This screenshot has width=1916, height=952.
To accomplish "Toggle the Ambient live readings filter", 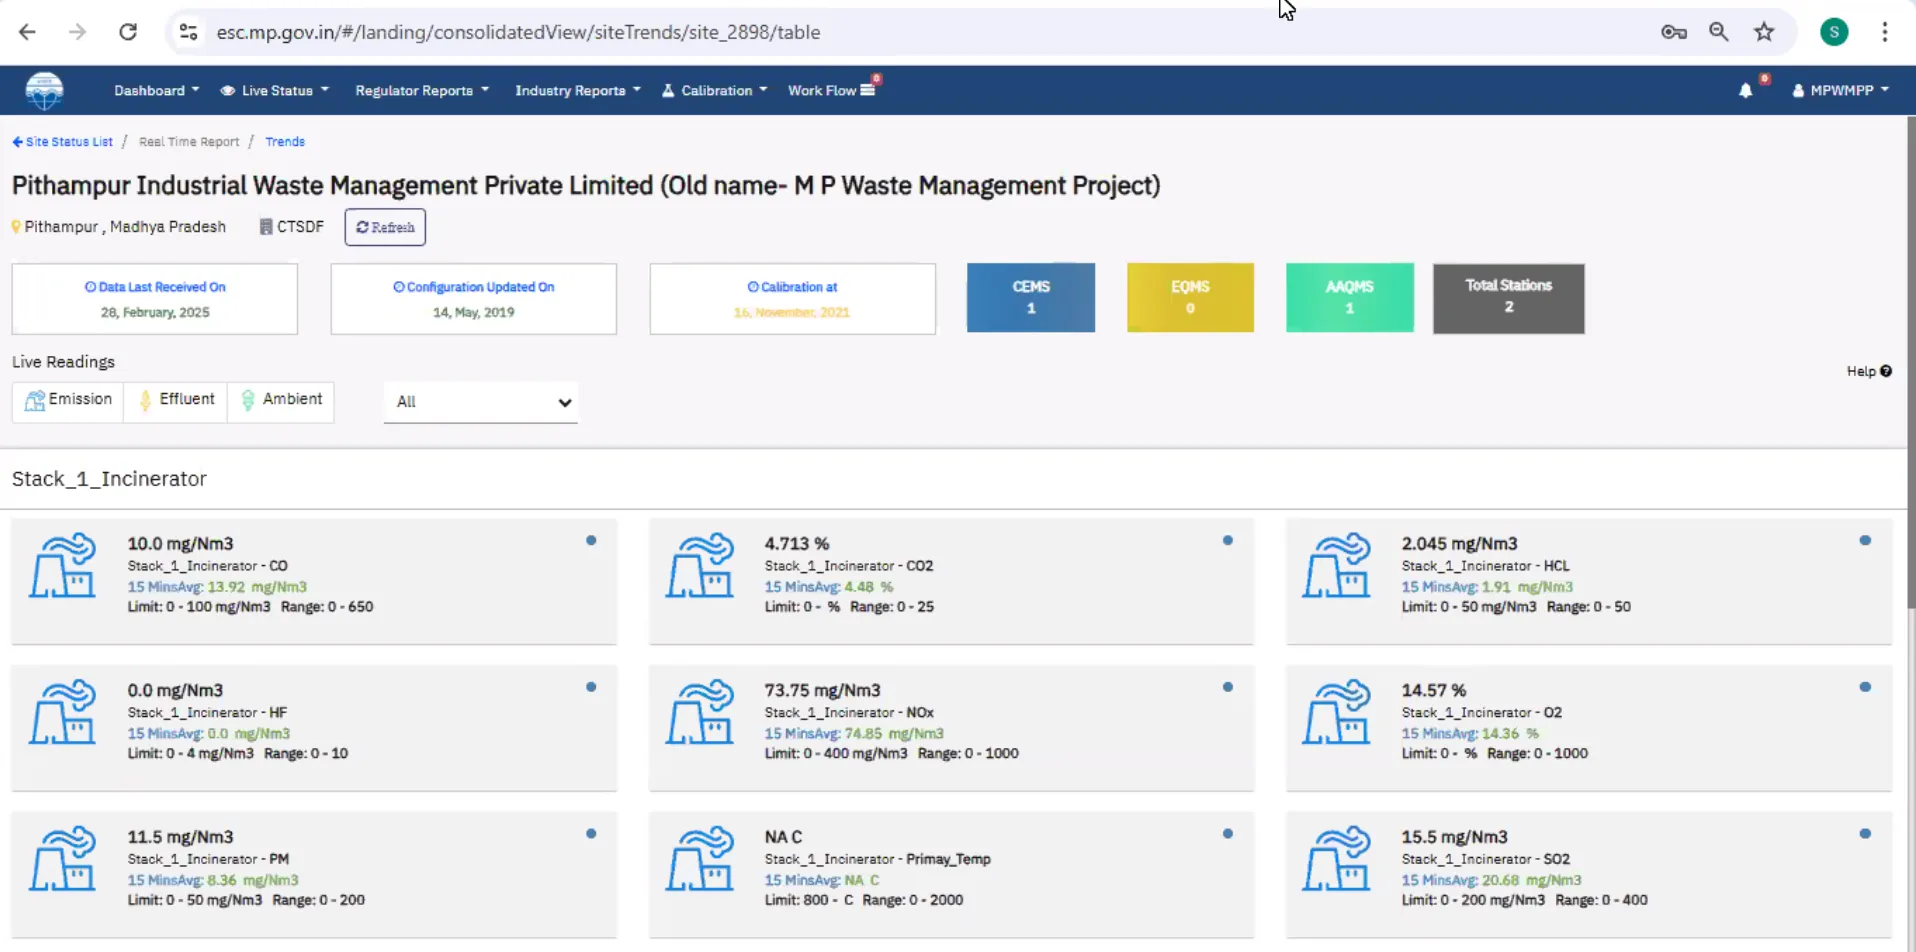I will click(281, 400).
